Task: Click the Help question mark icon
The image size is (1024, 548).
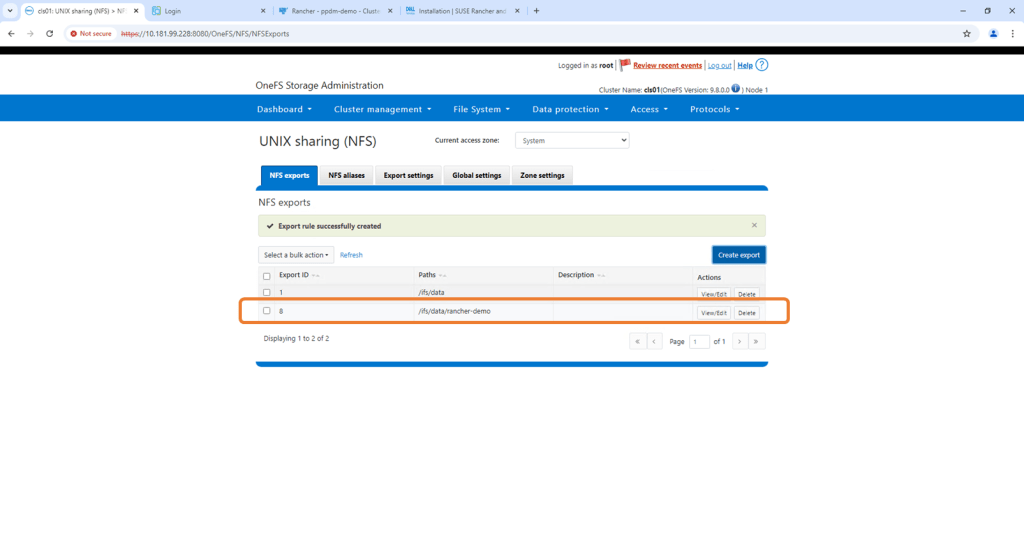Action: click(x=762, y=65)
